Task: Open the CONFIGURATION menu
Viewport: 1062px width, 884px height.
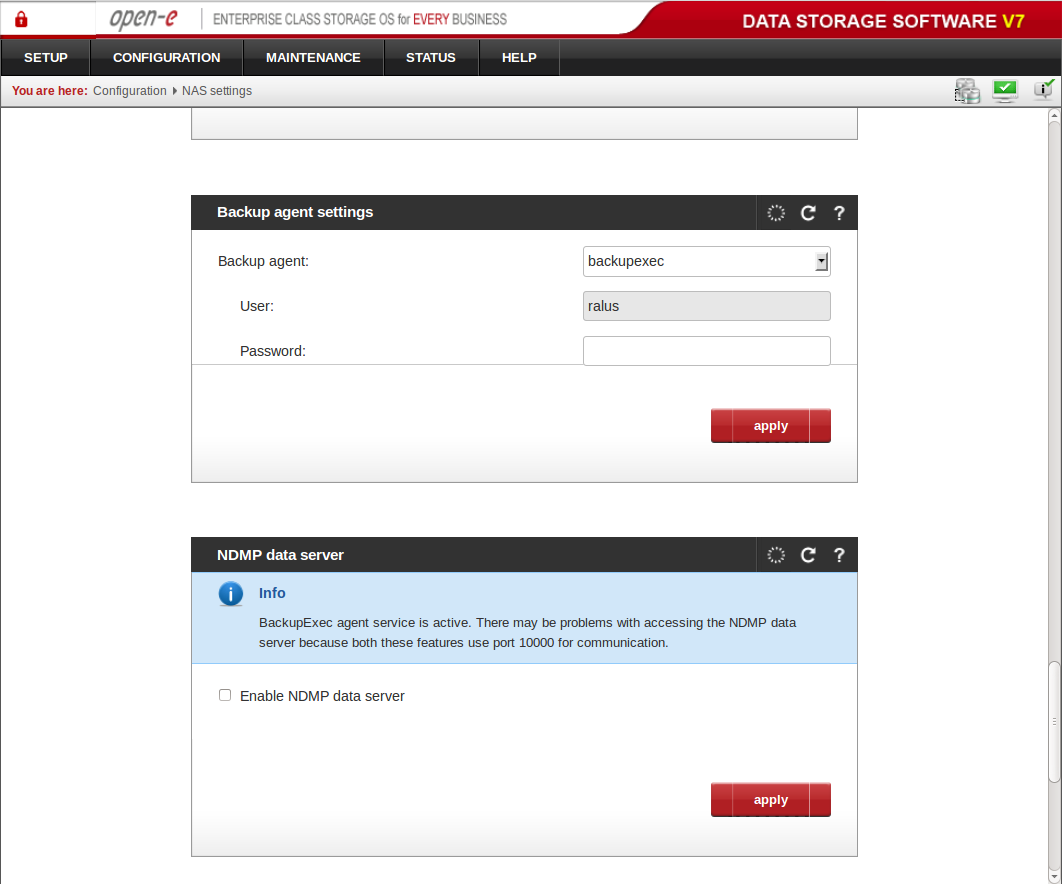Action: pyautogui.click(x=166, y=58)
